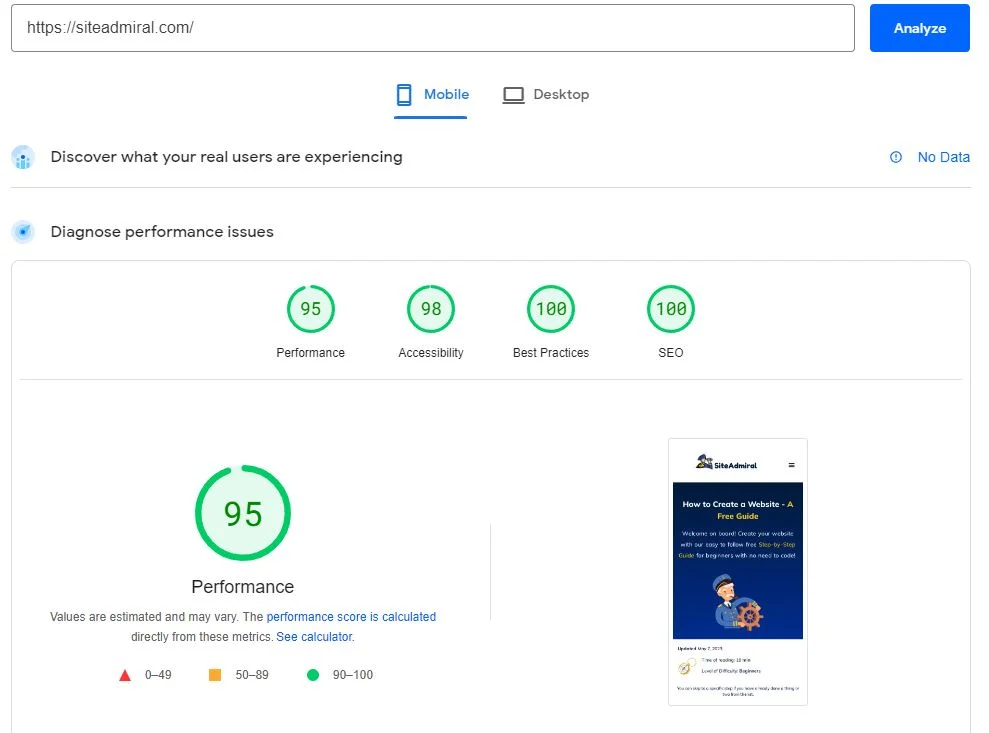Switch to the Mobile tab

pos(431,93)
